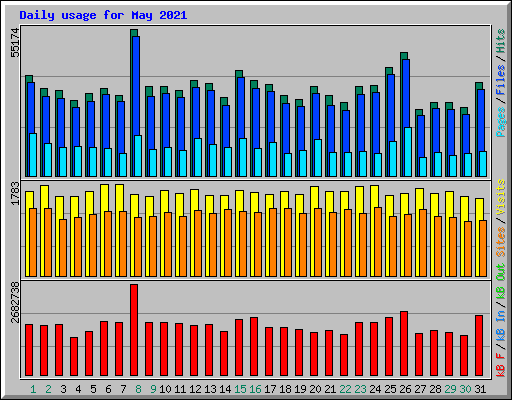Select the red kB bar for day 31
This screenshot has height=400, width=512.
click(479, 346)
